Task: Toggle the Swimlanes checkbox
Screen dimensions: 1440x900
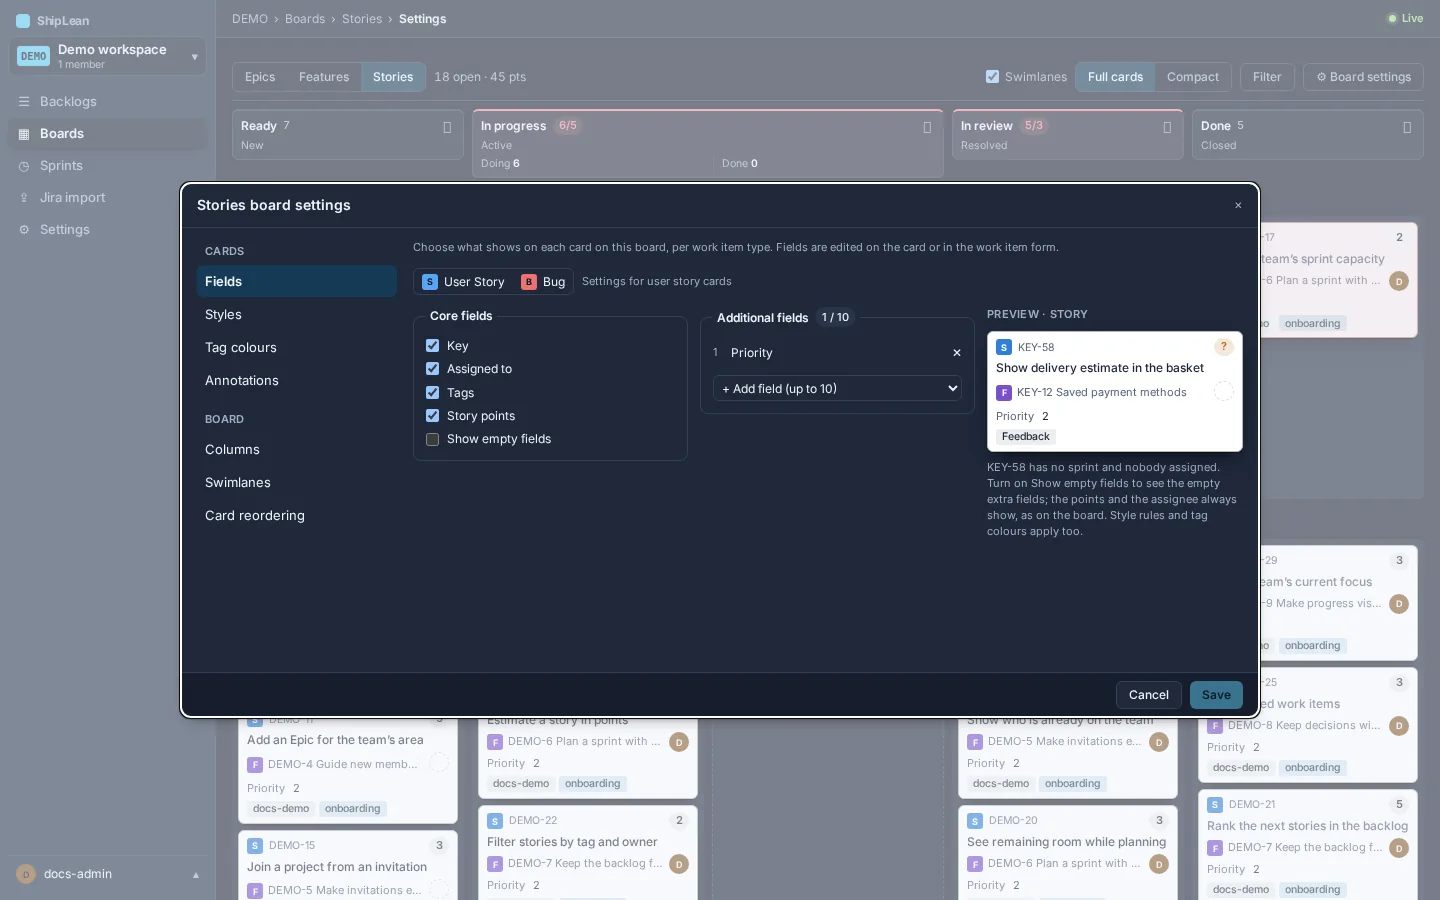Action: click(992, 77)
